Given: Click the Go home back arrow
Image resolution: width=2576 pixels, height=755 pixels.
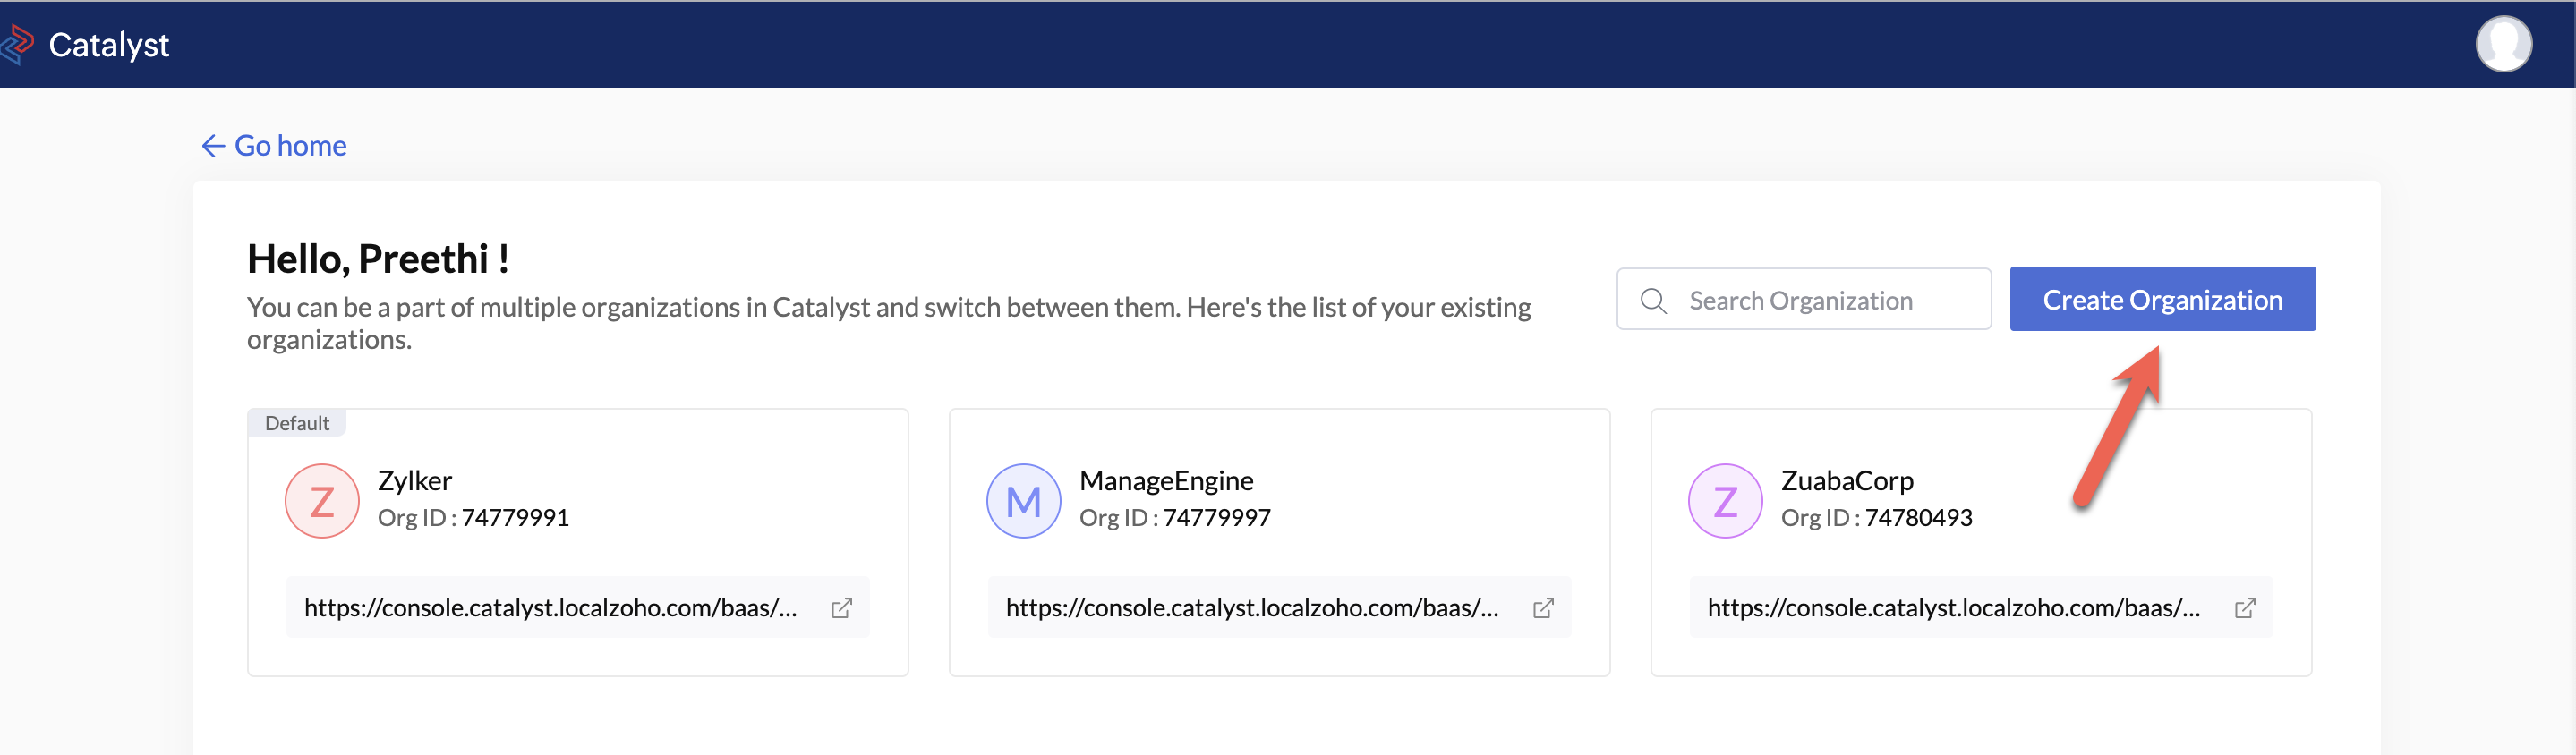Looking at the screenshot, I should (213, 146).
